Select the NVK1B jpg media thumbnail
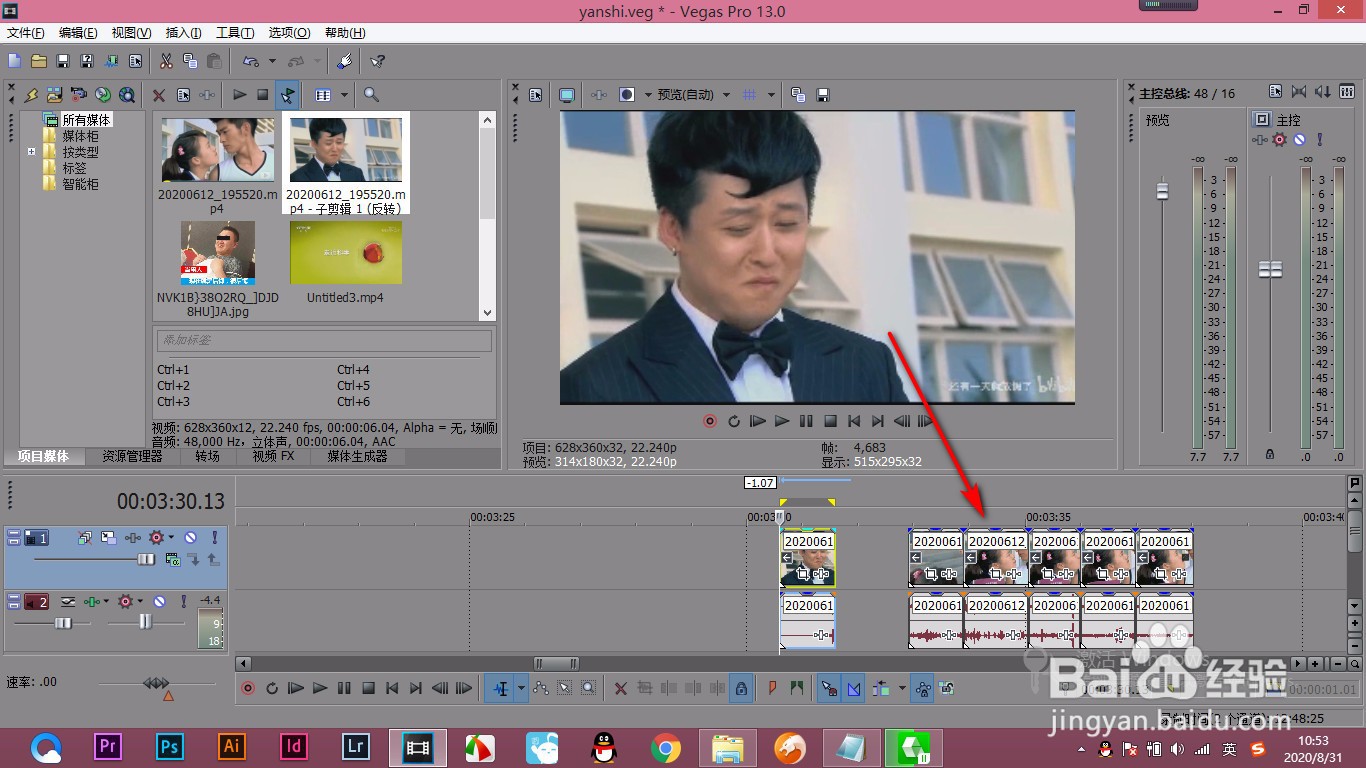 click(x=218, y=252)
